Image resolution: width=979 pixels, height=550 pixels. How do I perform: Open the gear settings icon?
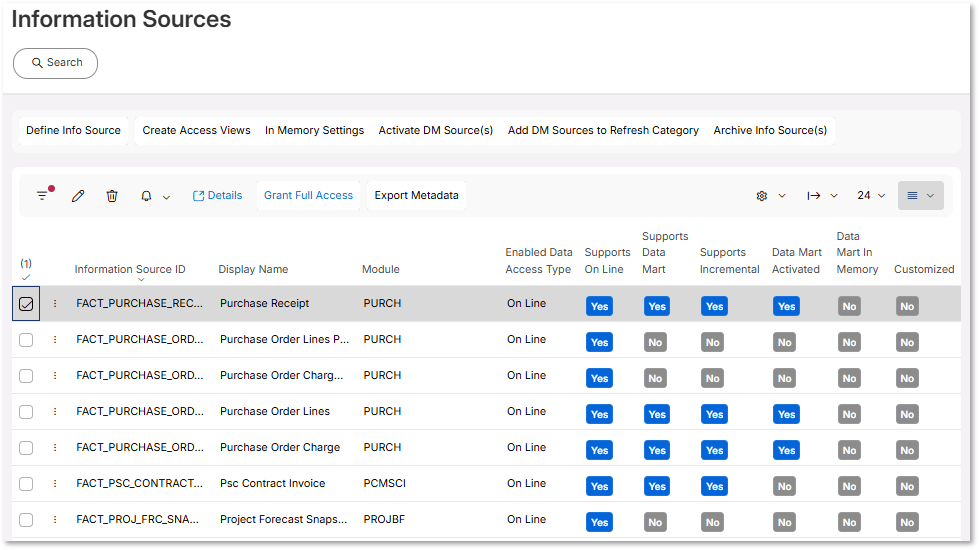click(x=762, y=196)
